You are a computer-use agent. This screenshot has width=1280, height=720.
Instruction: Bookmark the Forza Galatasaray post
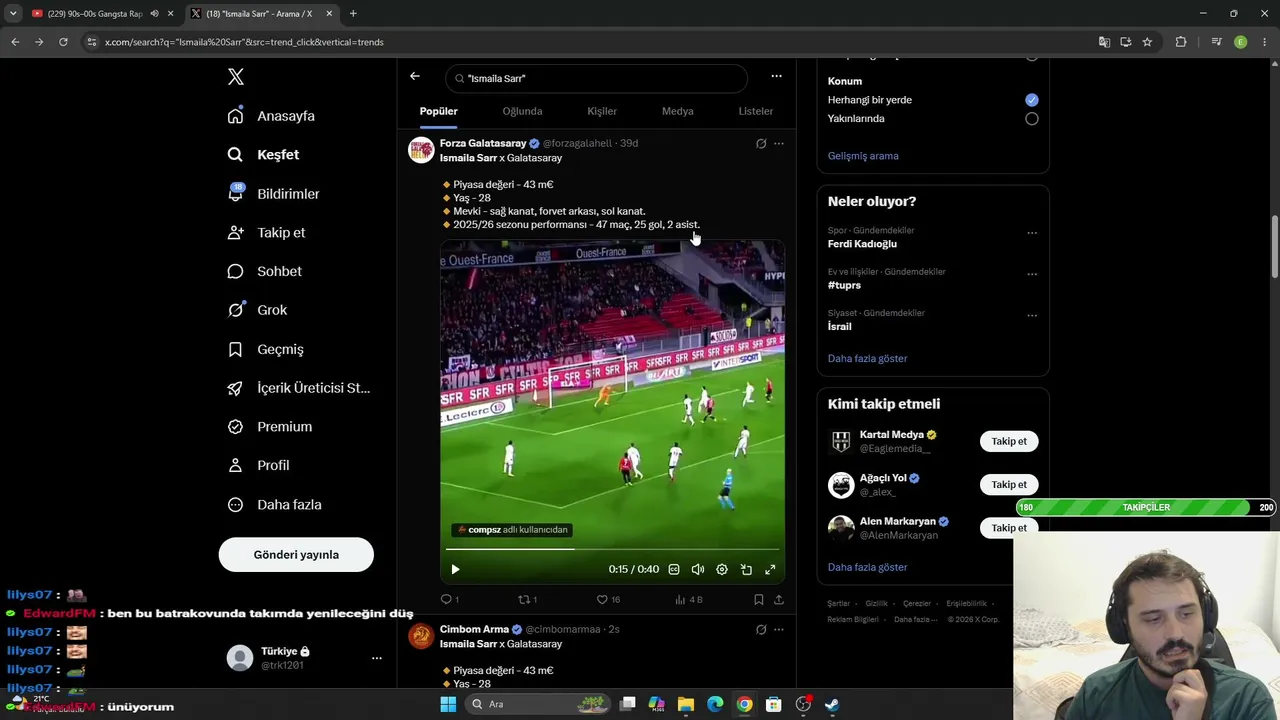[x=759, y=600]
